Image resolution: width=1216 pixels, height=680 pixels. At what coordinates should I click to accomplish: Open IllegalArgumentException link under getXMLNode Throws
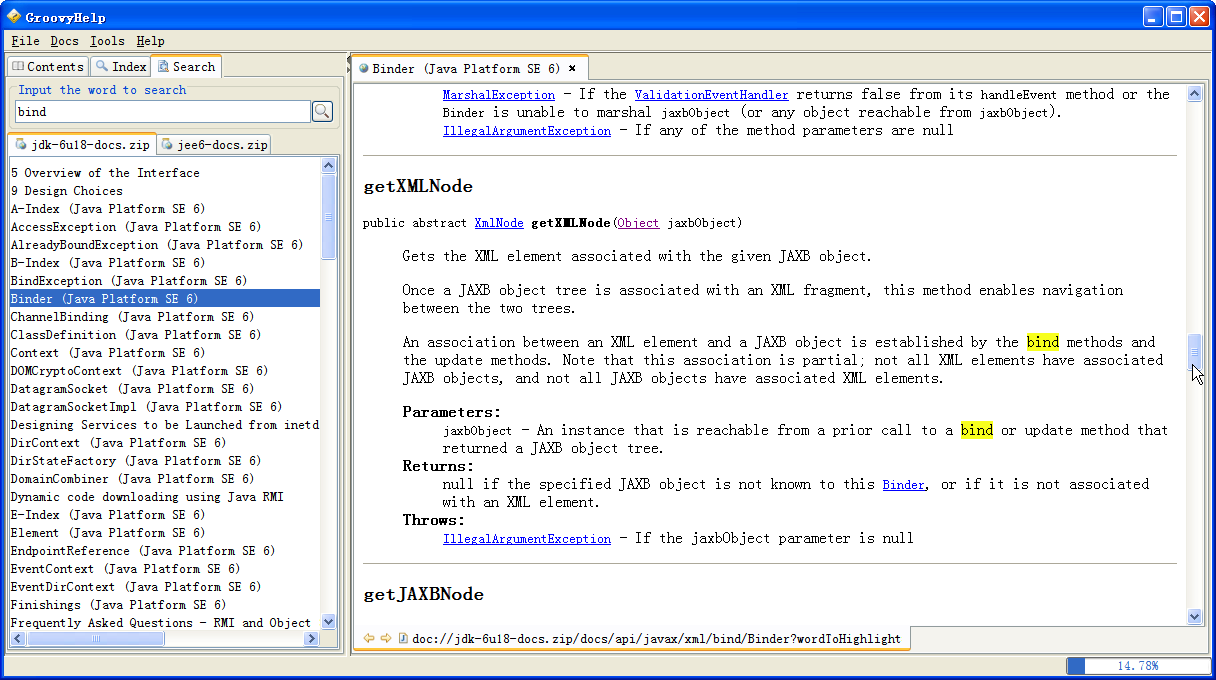point(527,538)
